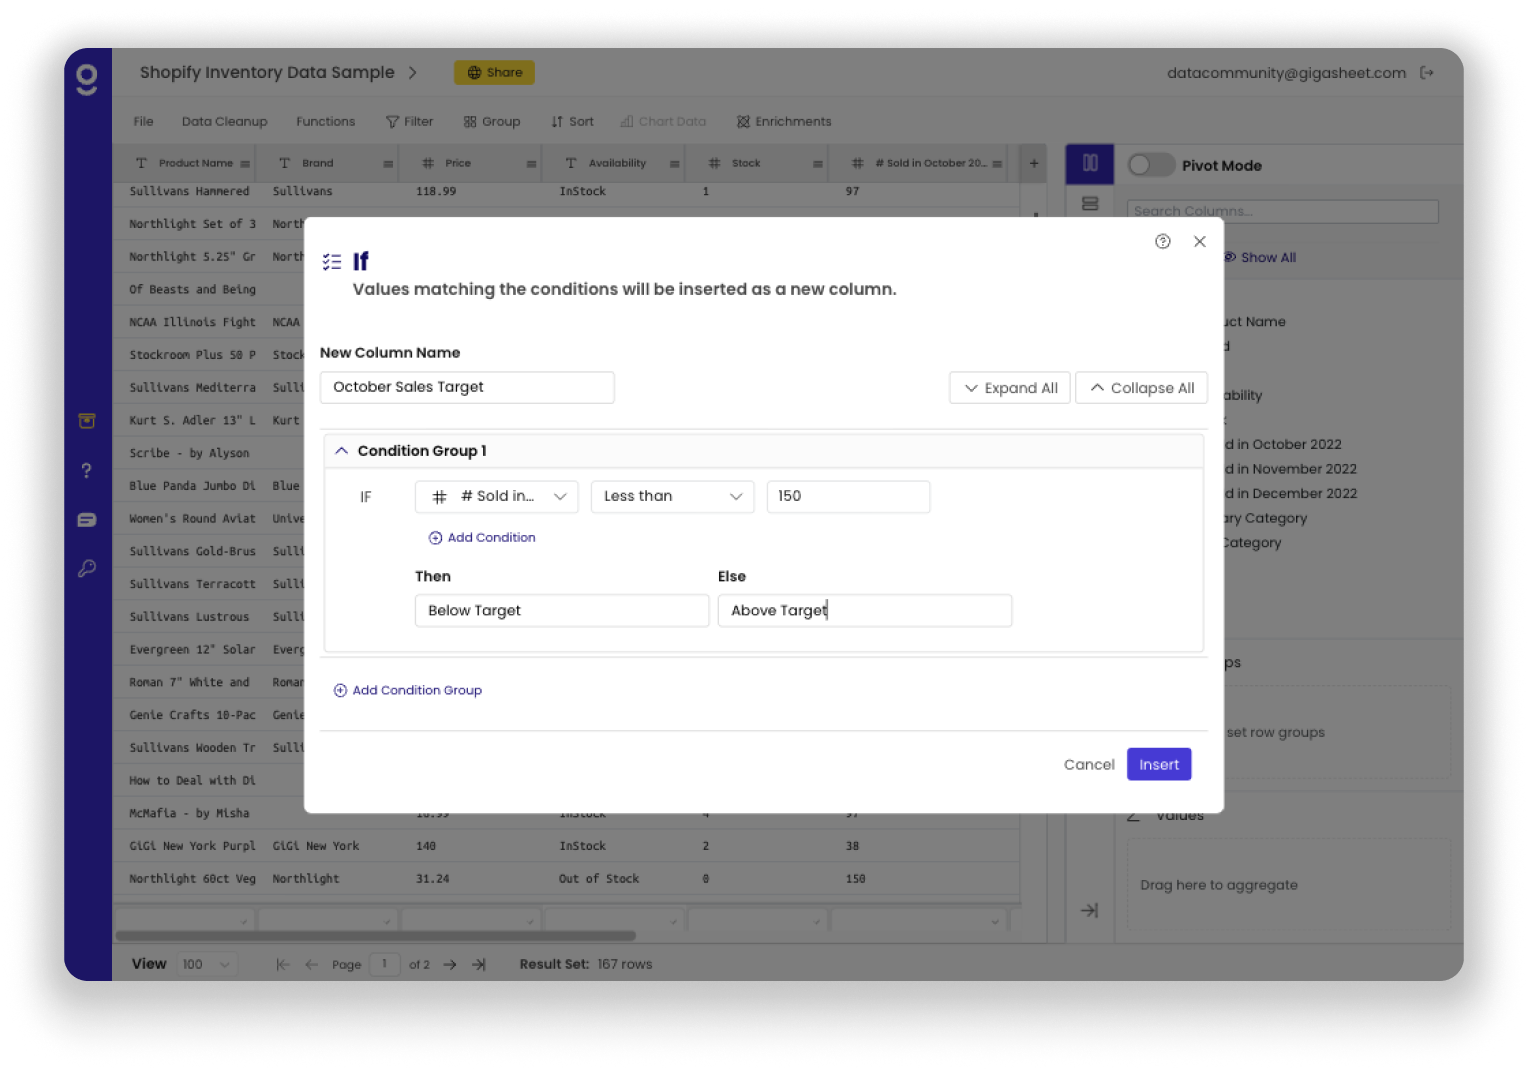Open the Data Cleanup menu

pyautogui.click(x=224, y=122)
